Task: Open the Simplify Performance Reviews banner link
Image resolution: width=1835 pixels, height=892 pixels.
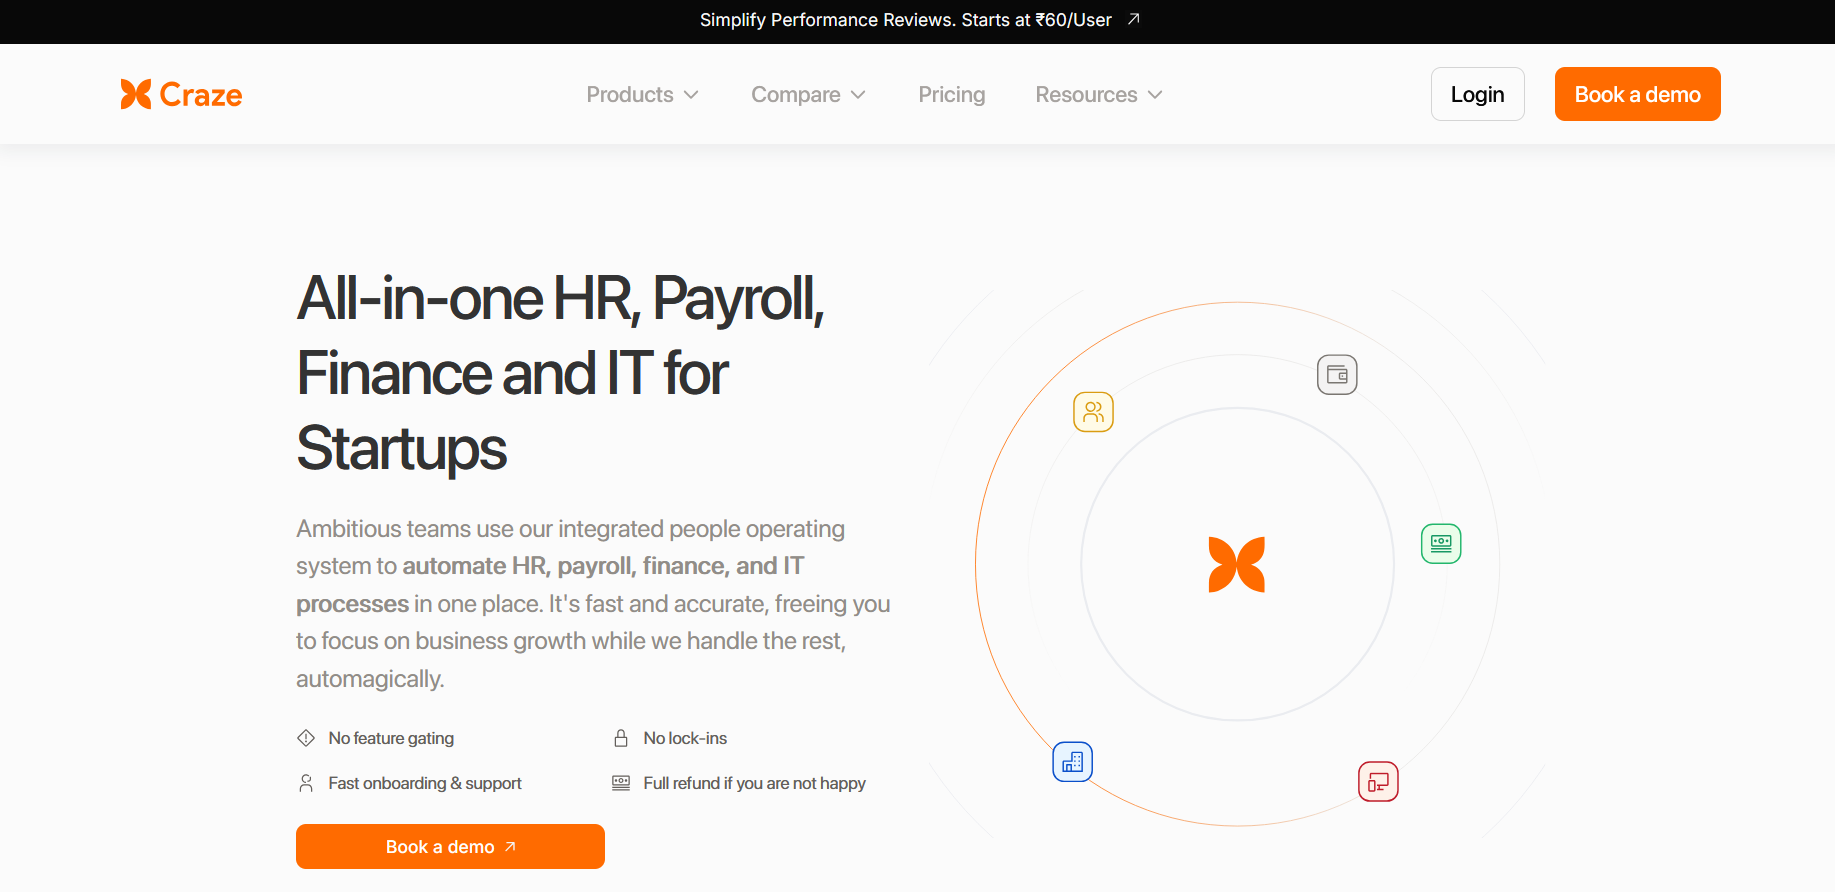Action: (905, 20)
